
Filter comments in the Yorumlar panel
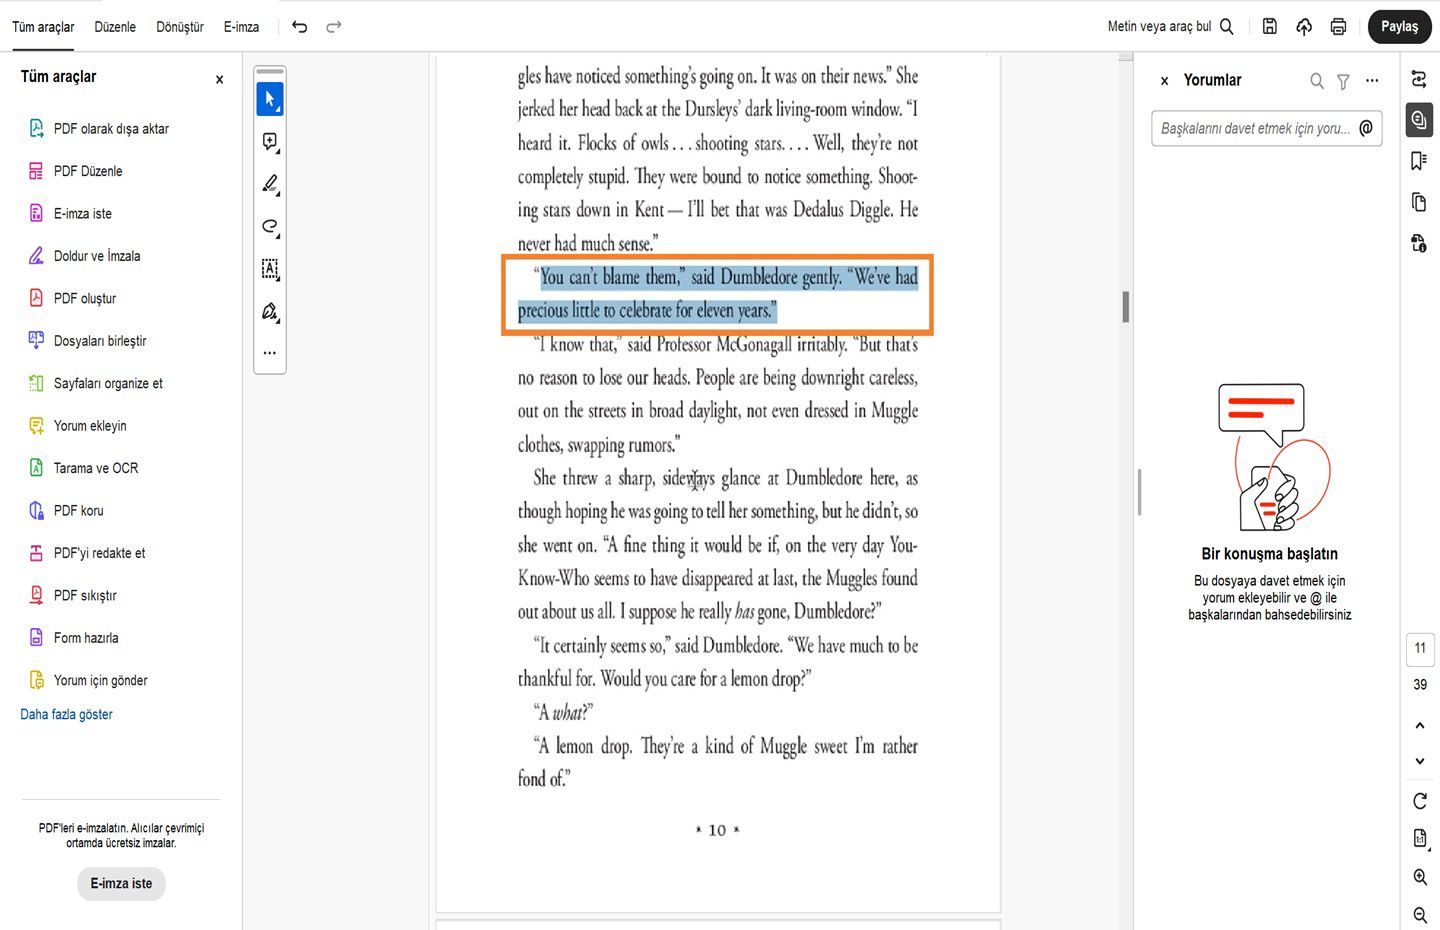[x=1343, y=81]
